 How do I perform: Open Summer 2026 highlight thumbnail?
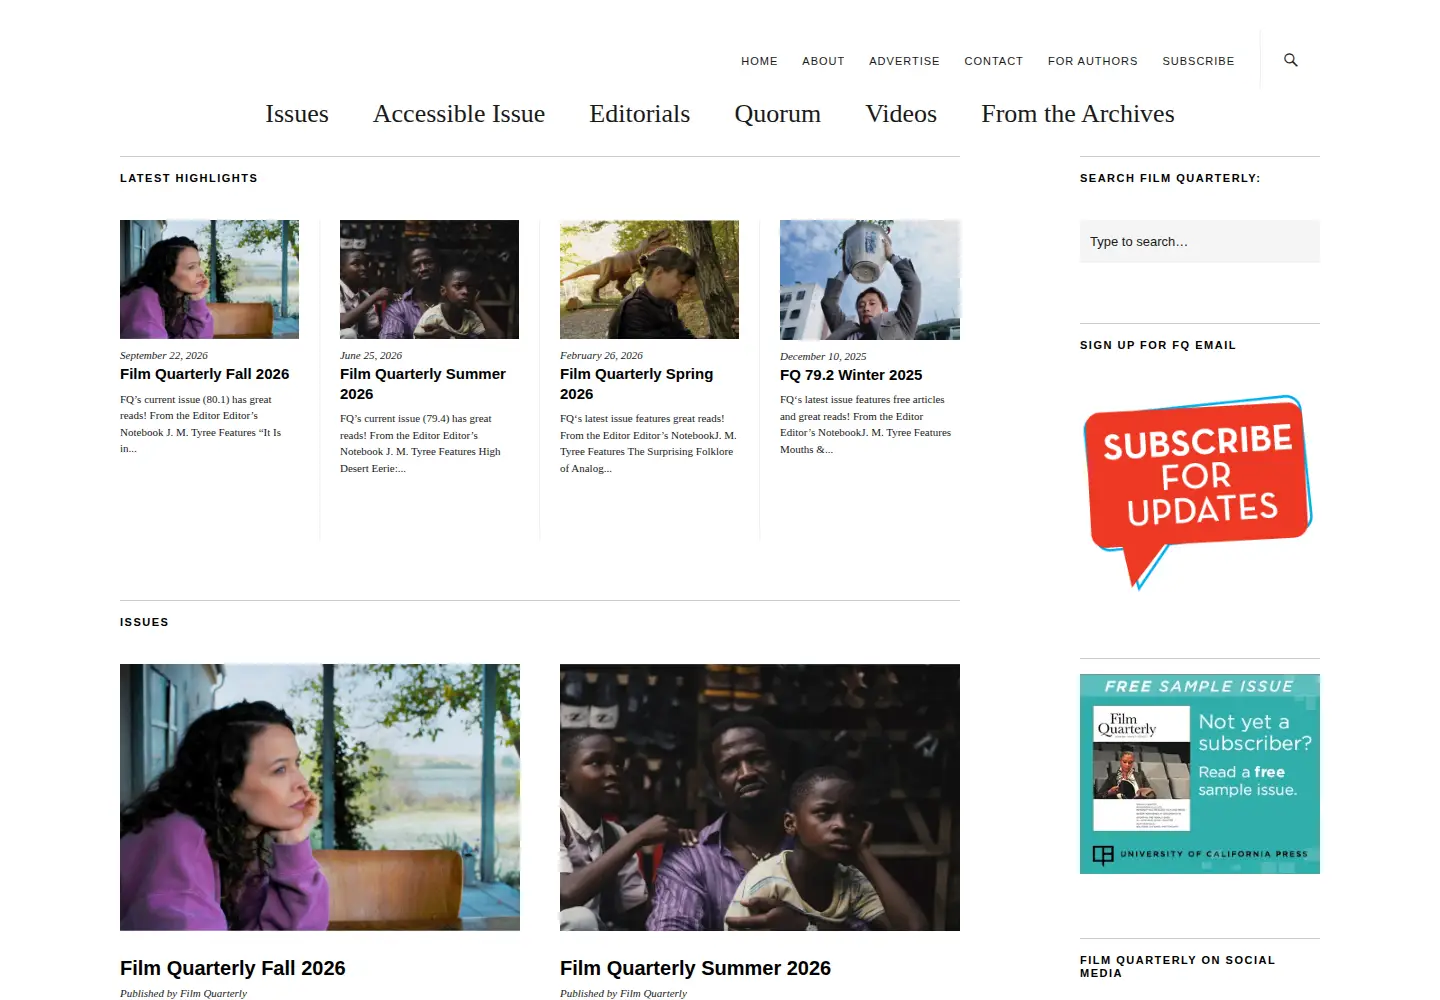click(429, 279)
